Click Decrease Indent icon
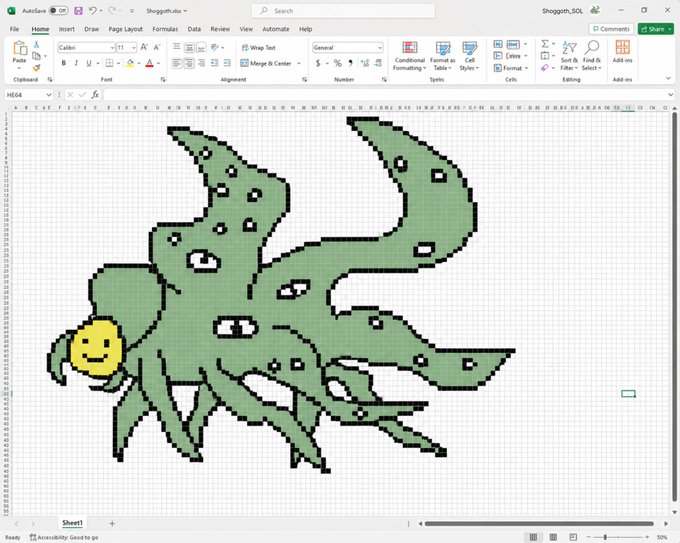680x543 pixels. point(215,63)
